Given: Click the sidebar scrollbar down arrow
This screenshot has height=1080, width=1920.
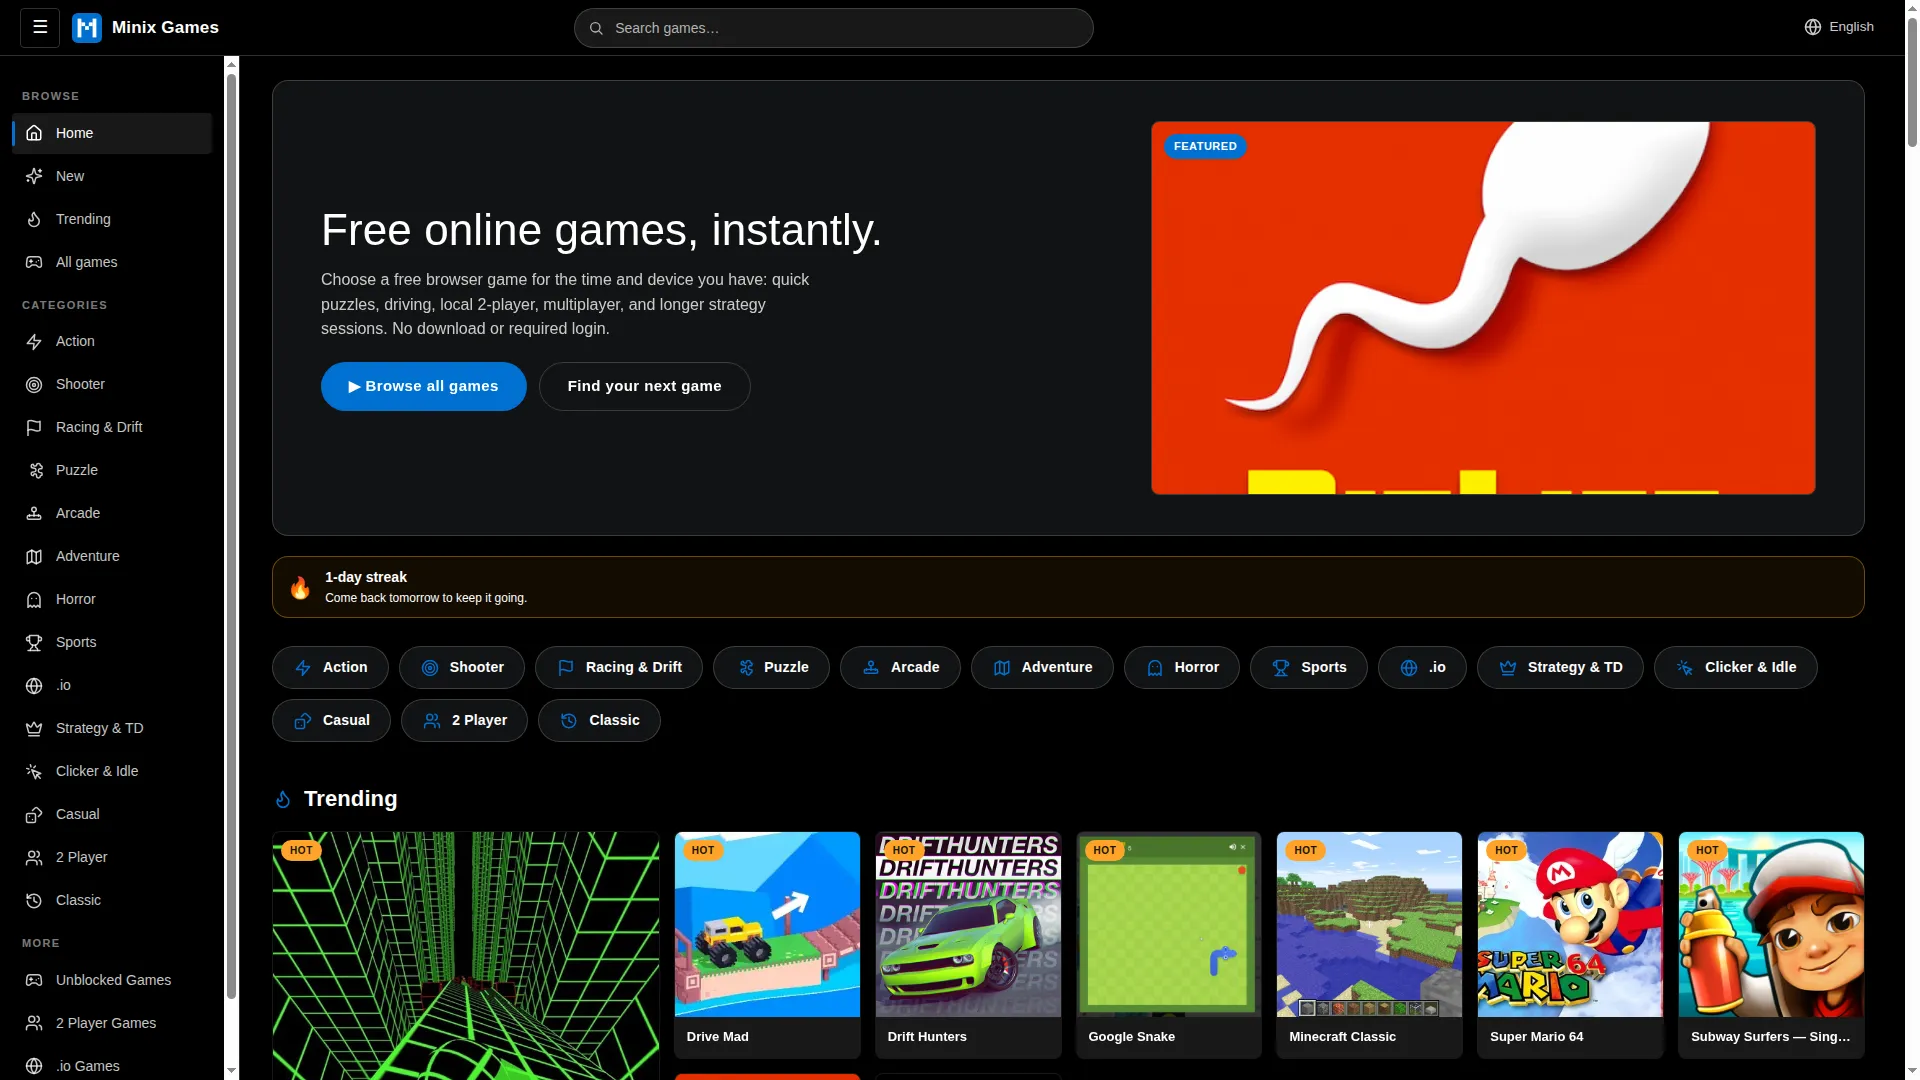Looking at the screenshot, I should click(x=231, y=1070).
